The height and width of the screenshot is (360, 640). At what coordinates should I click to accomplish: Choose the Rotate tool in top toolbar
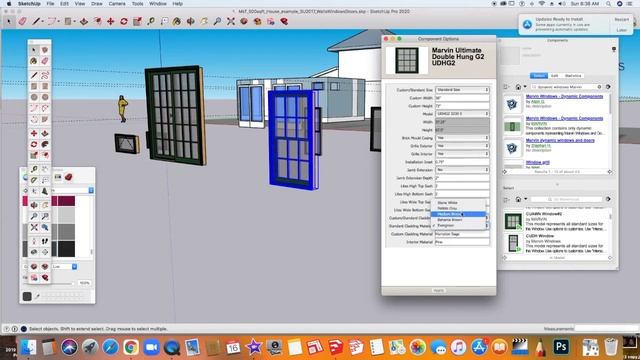point(124,21)
